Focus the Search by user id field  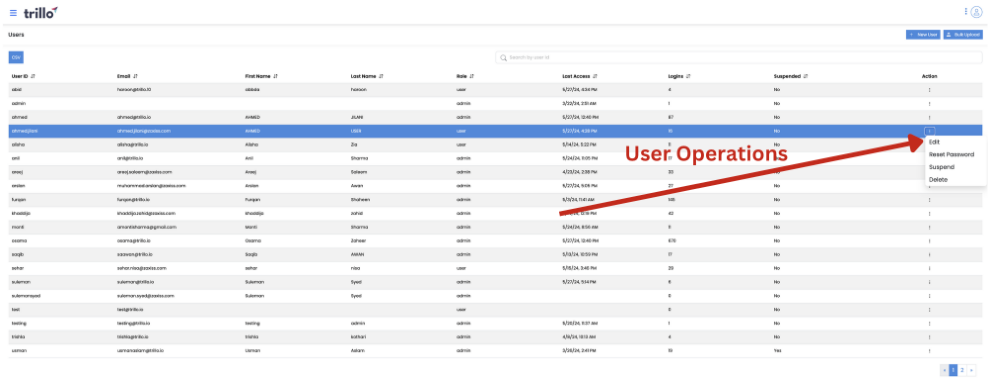pos(738,58)
